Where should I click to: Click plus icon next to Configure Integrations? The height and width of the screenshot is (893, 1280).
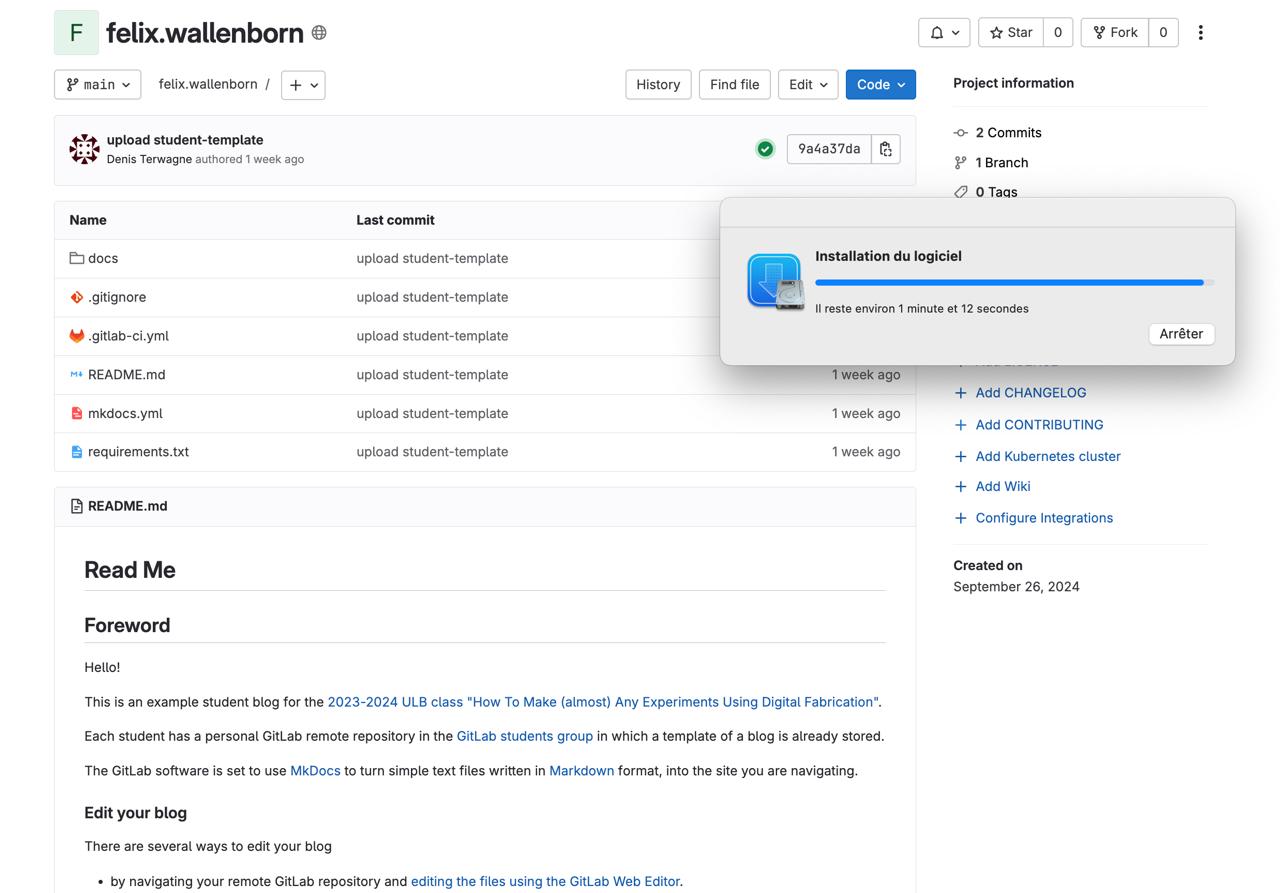tap(961, 518)
